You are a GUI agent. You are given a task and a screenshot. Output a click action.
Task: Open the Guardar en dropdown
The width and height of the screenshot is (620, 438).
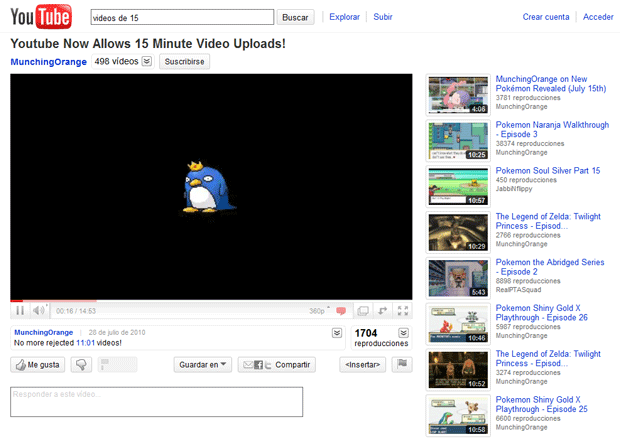[x=202, y=364]
